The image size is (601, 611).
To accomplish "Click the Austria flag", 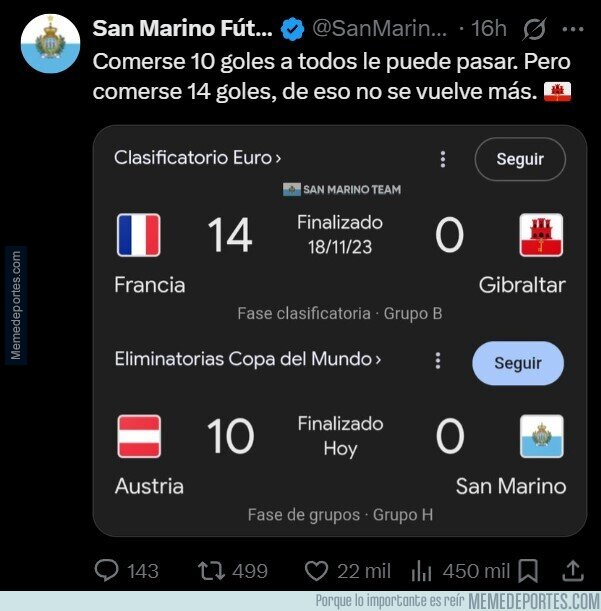I will pyautogui.click(x=139, y=437).
